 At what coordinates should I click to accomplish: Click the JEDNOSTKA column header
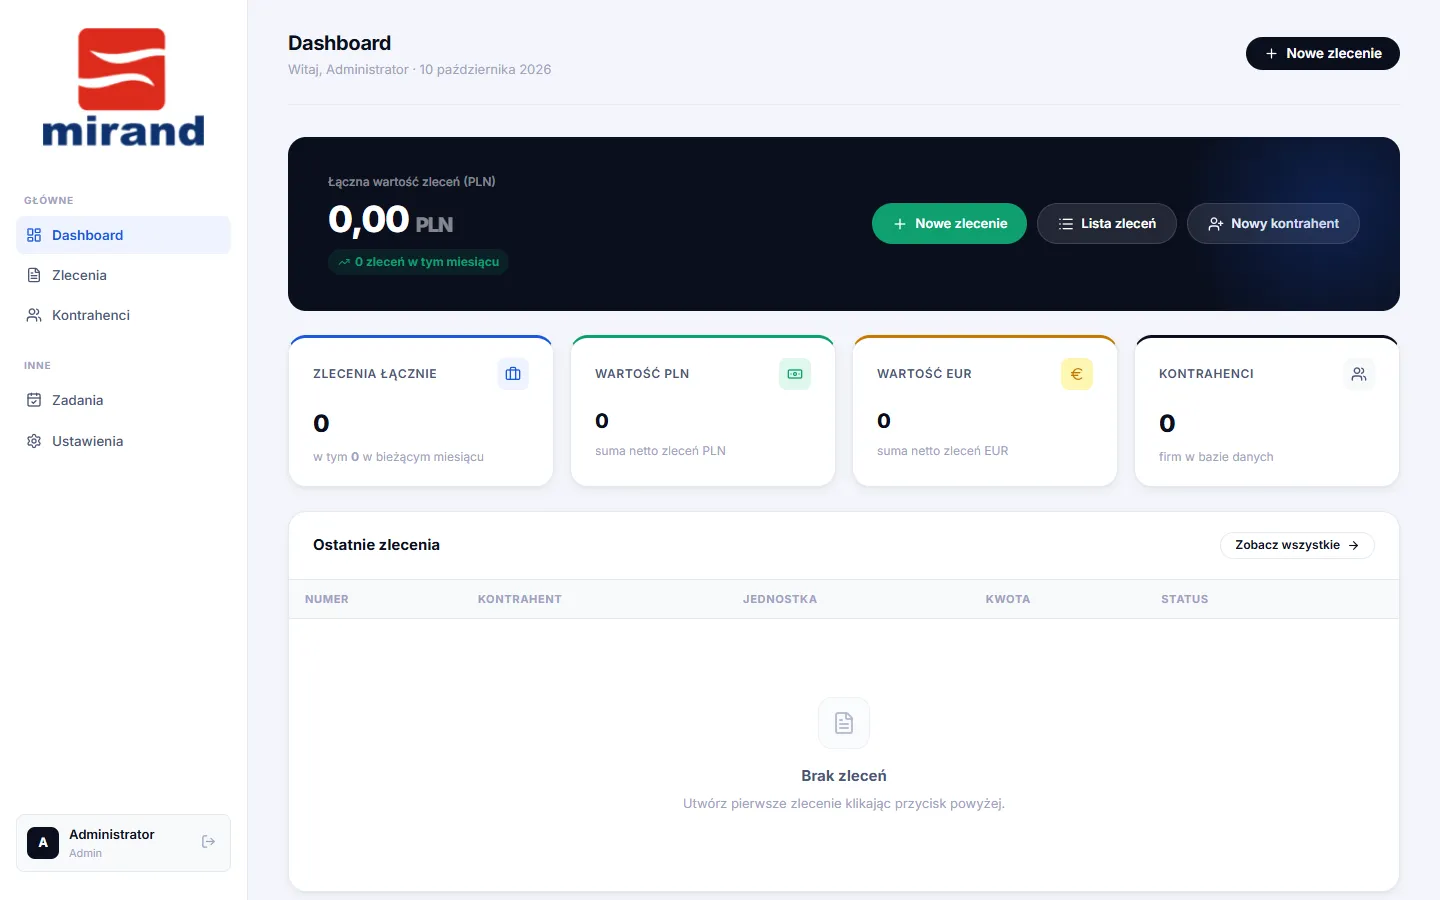(x=780, y=599)
